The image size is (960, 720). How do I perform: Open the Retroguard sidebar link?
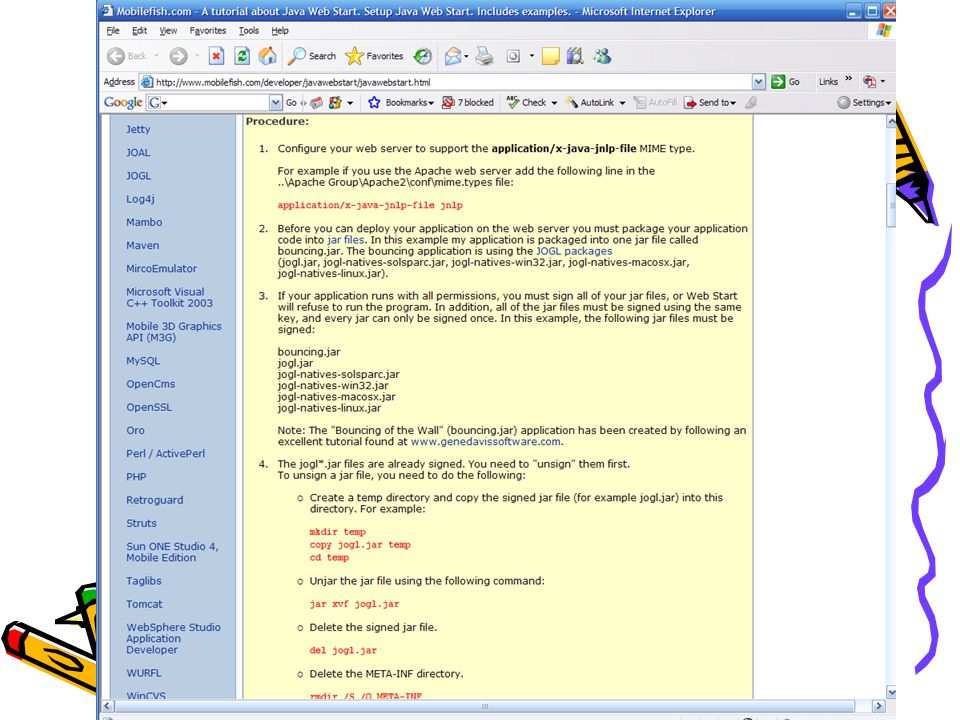coord(155,500)
